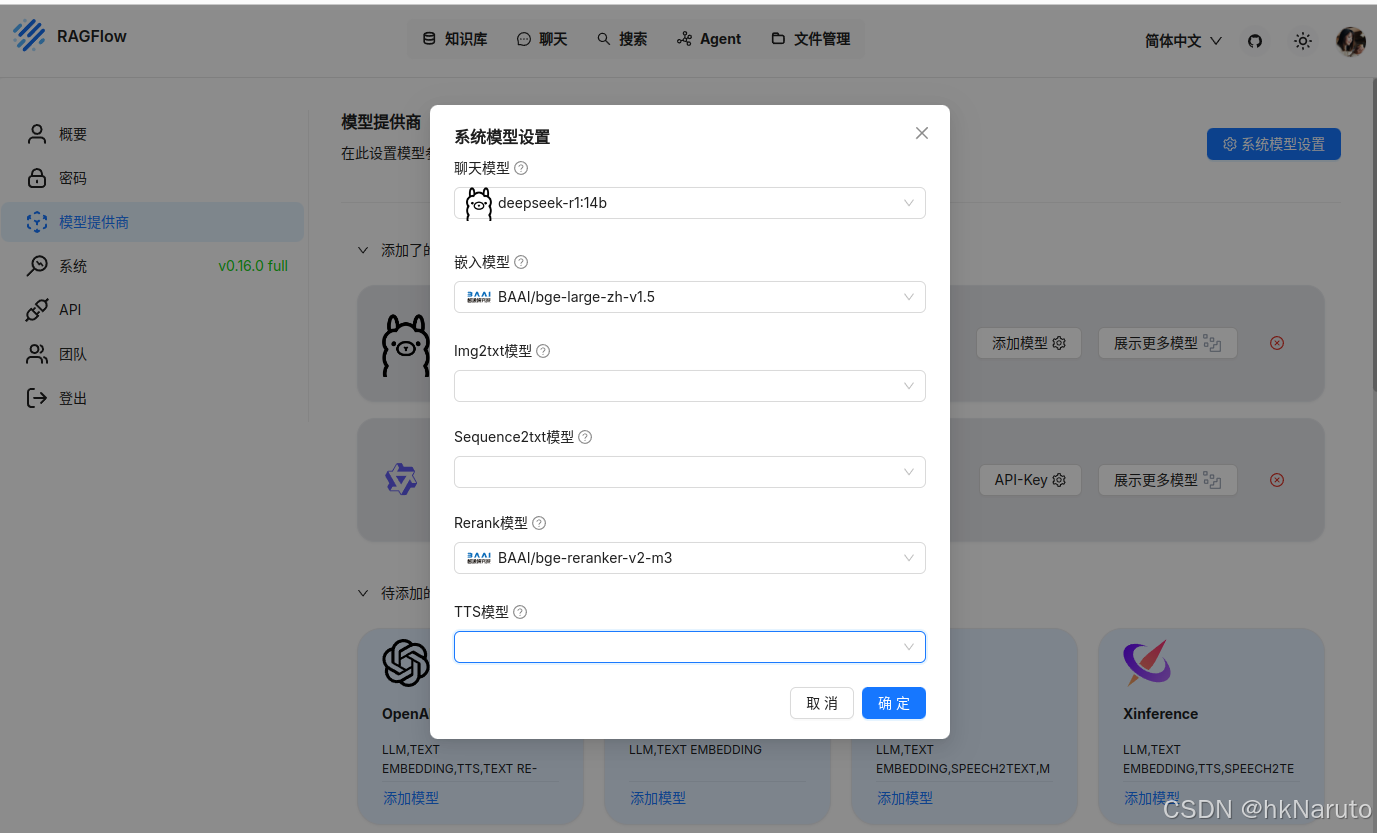
Task: Close the 系统模型设置 dialog with X
Action: (922, 133)
